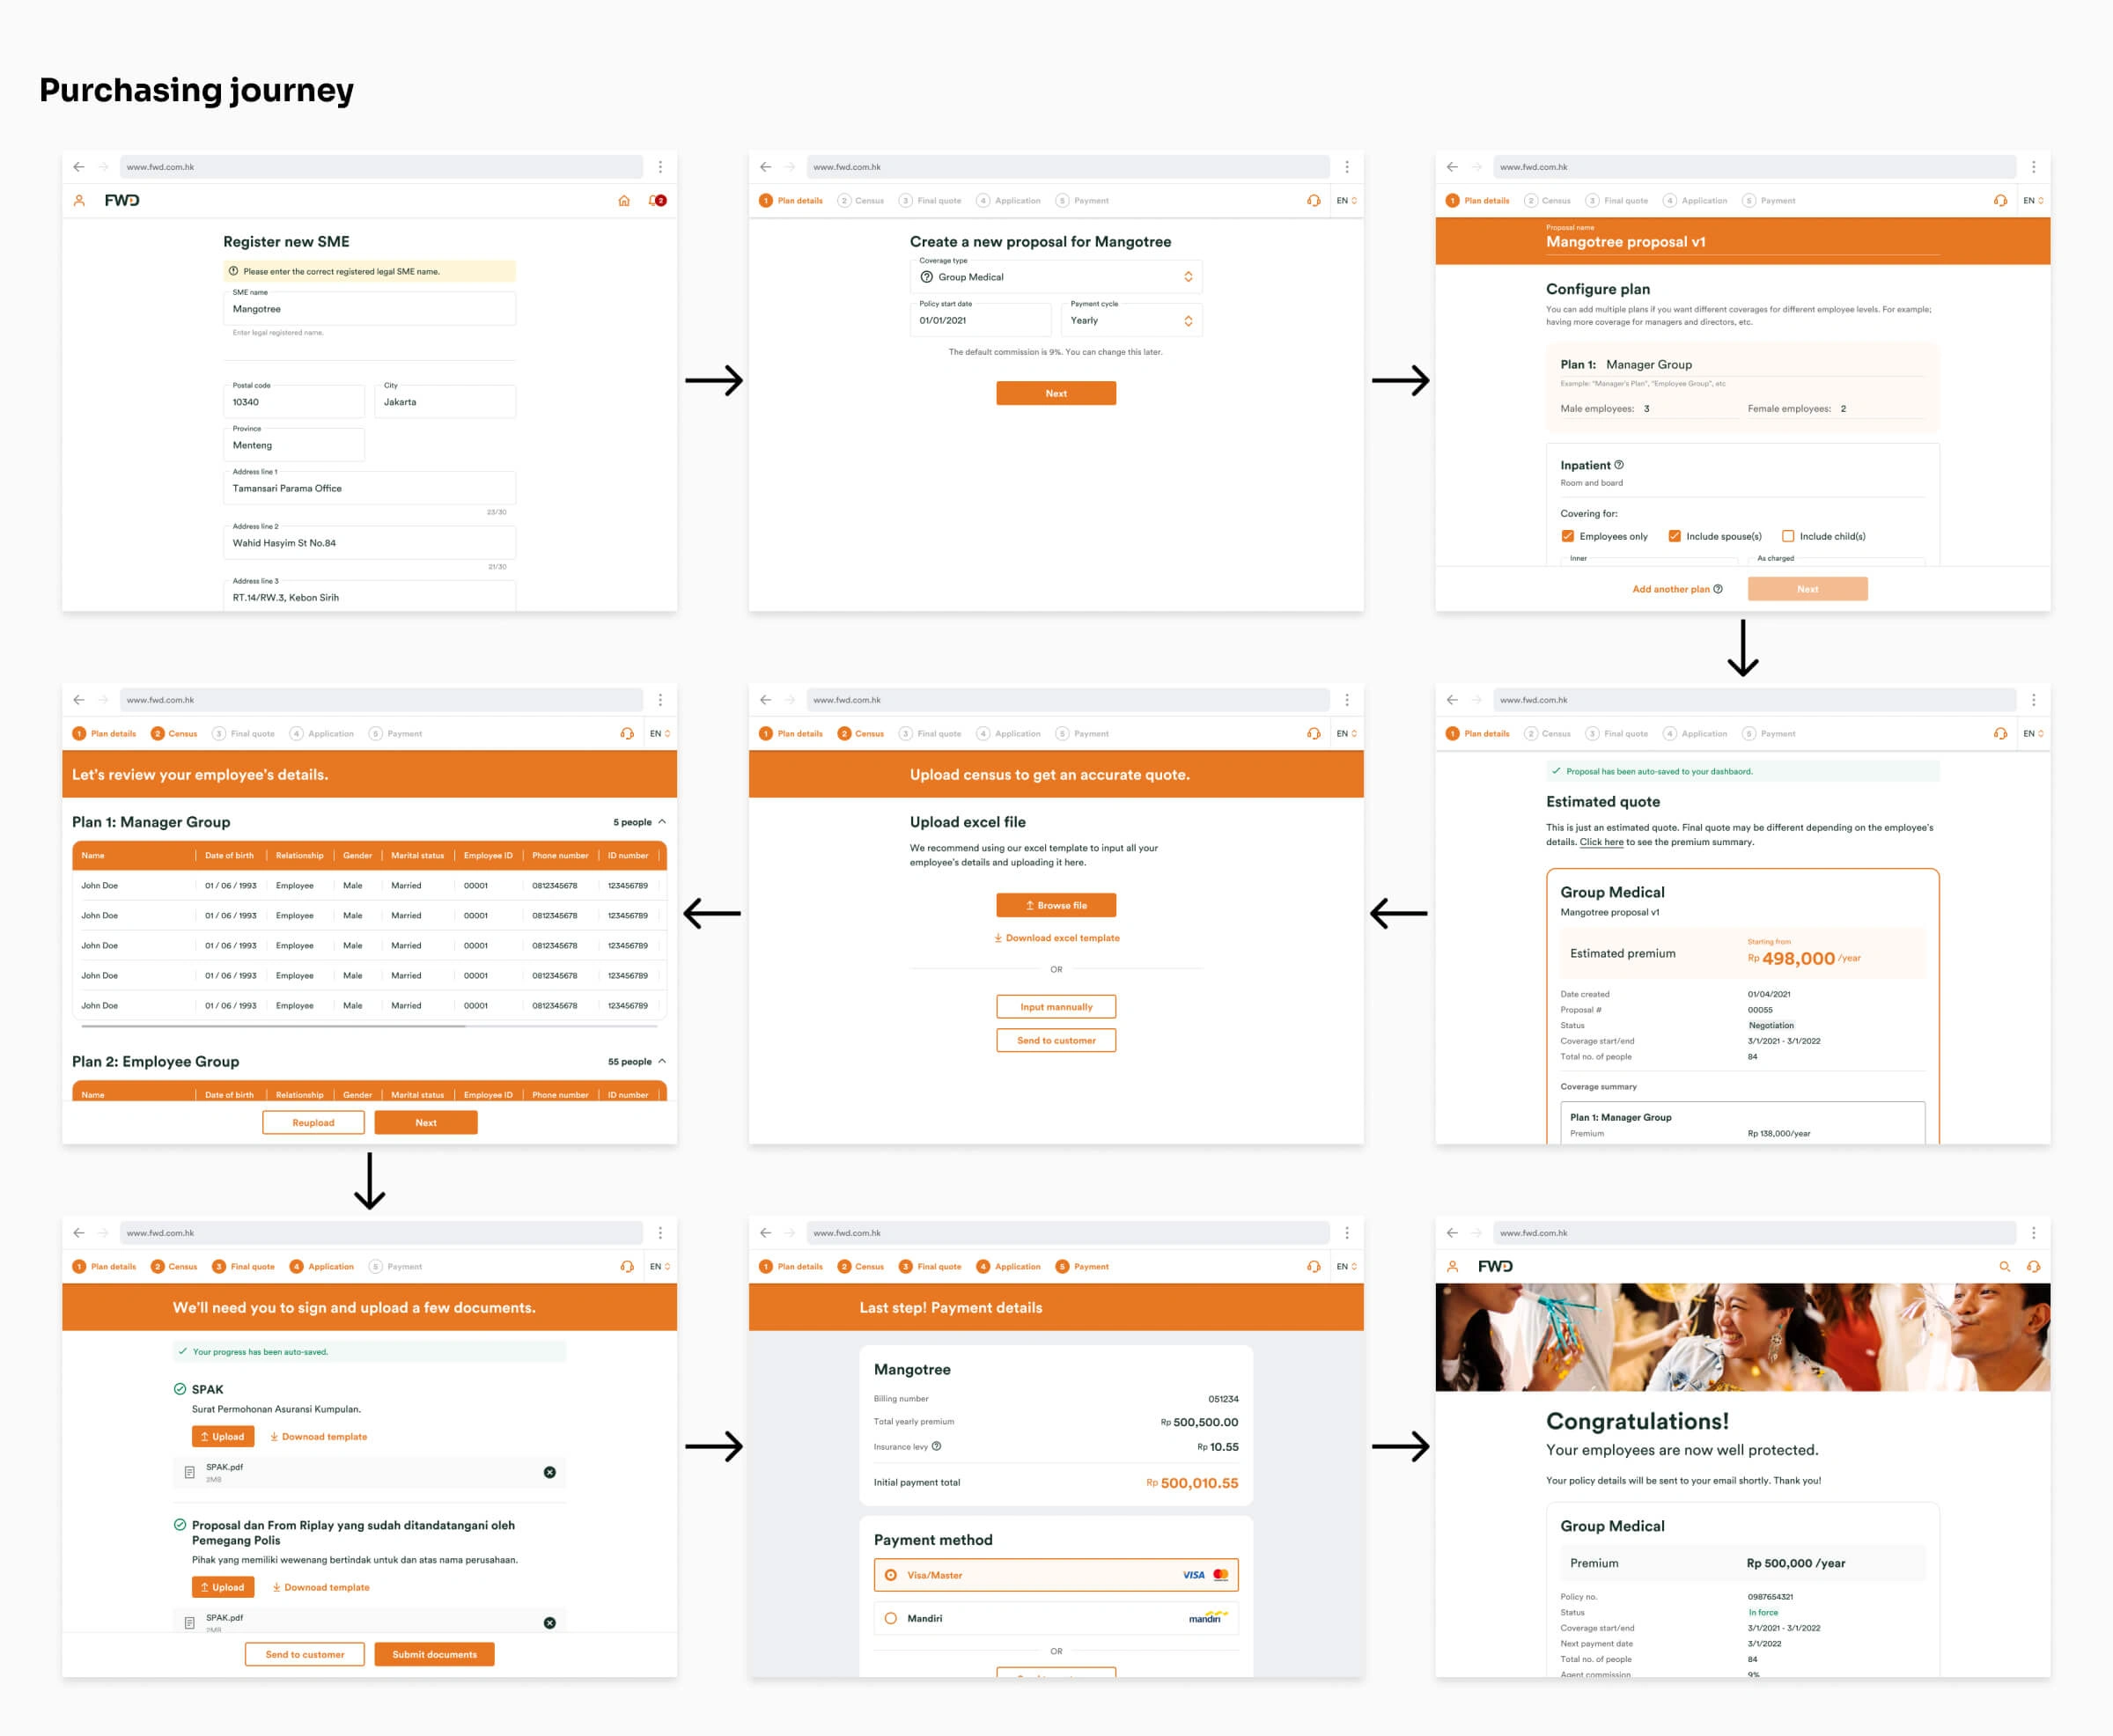This screenshot has height=1736, width=2113.
Task: Click the headset support icon on Configure plan screen
Action: (1999, 201)
